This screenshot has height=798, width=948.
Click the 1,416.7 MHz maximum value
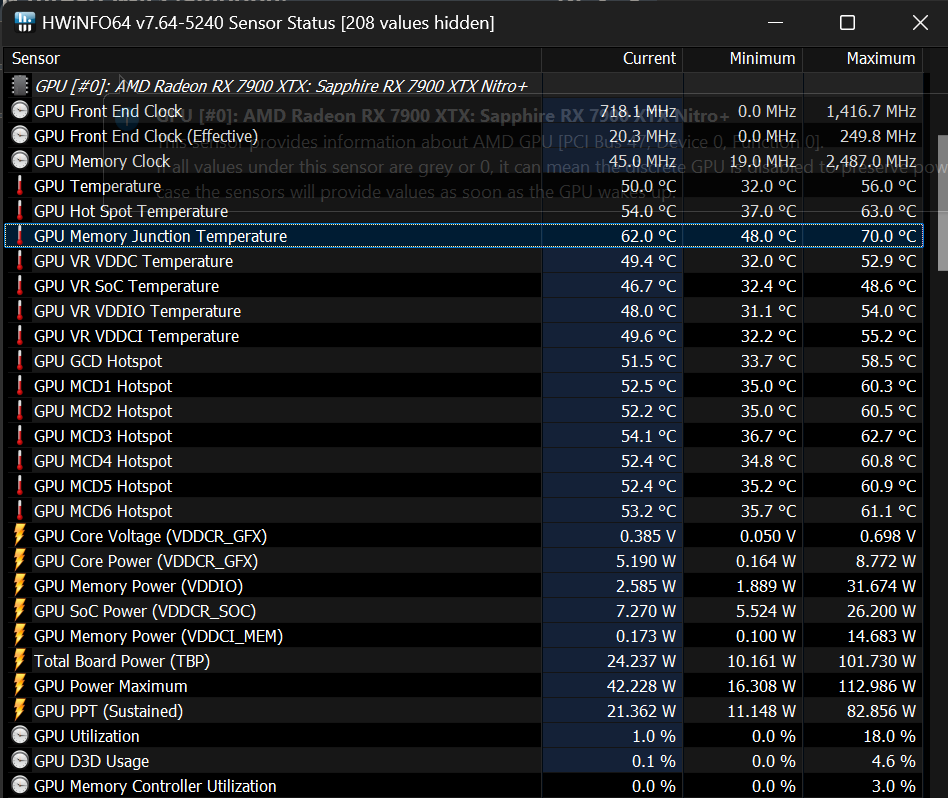pyautogui.click(x=871, y=111)
